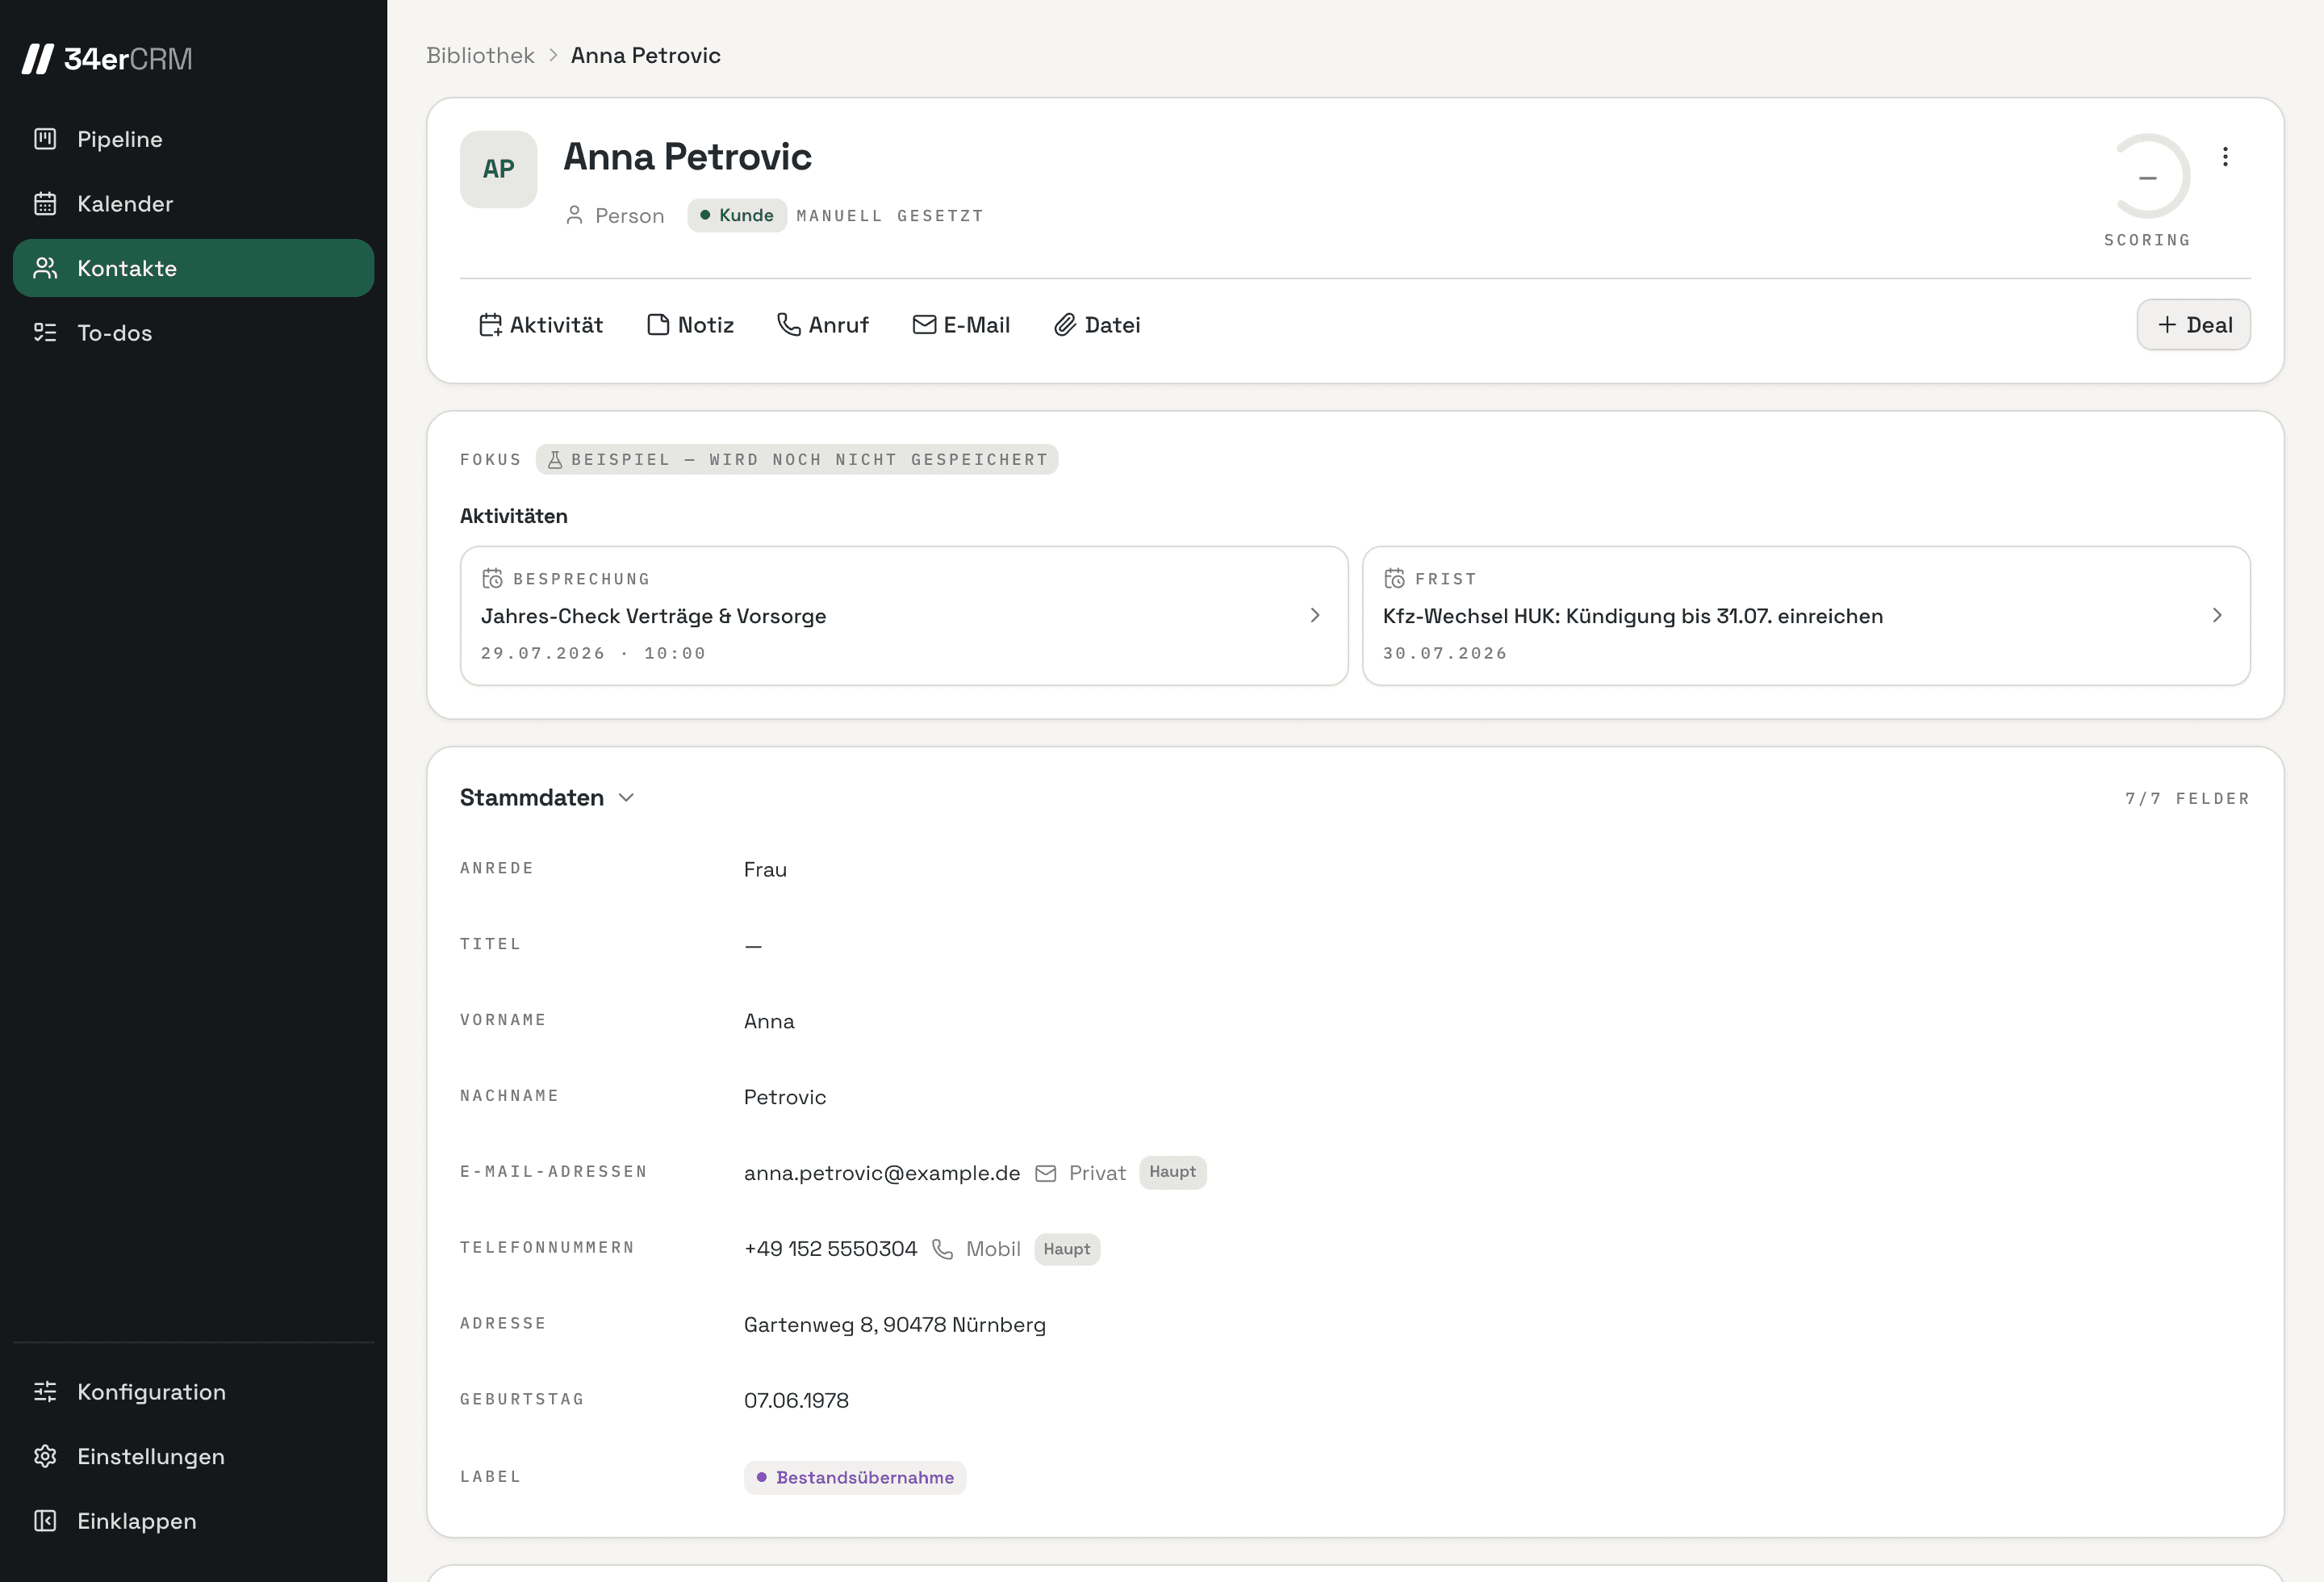The height and width of the screenshot is (1582, 2324).
Task: Expand the Kfz-Wechsel card chevron
Action: tap(2217, 616)
